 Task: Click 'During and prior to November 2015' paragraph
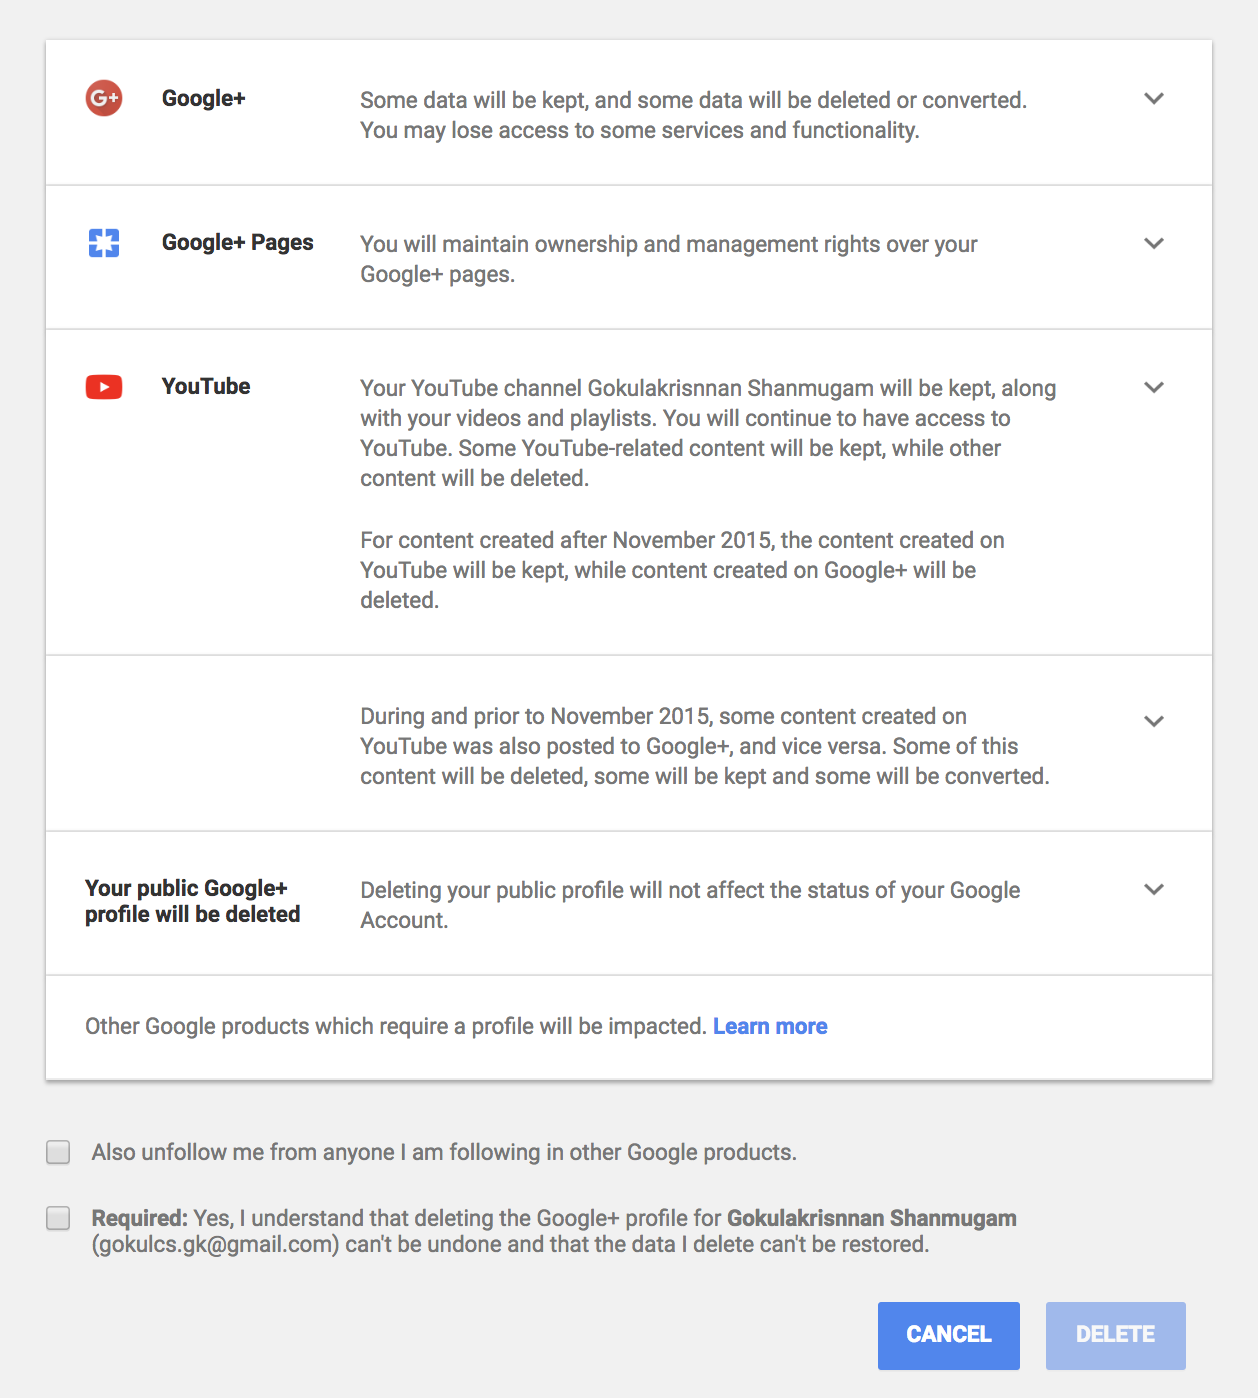[x=705, y=746]
